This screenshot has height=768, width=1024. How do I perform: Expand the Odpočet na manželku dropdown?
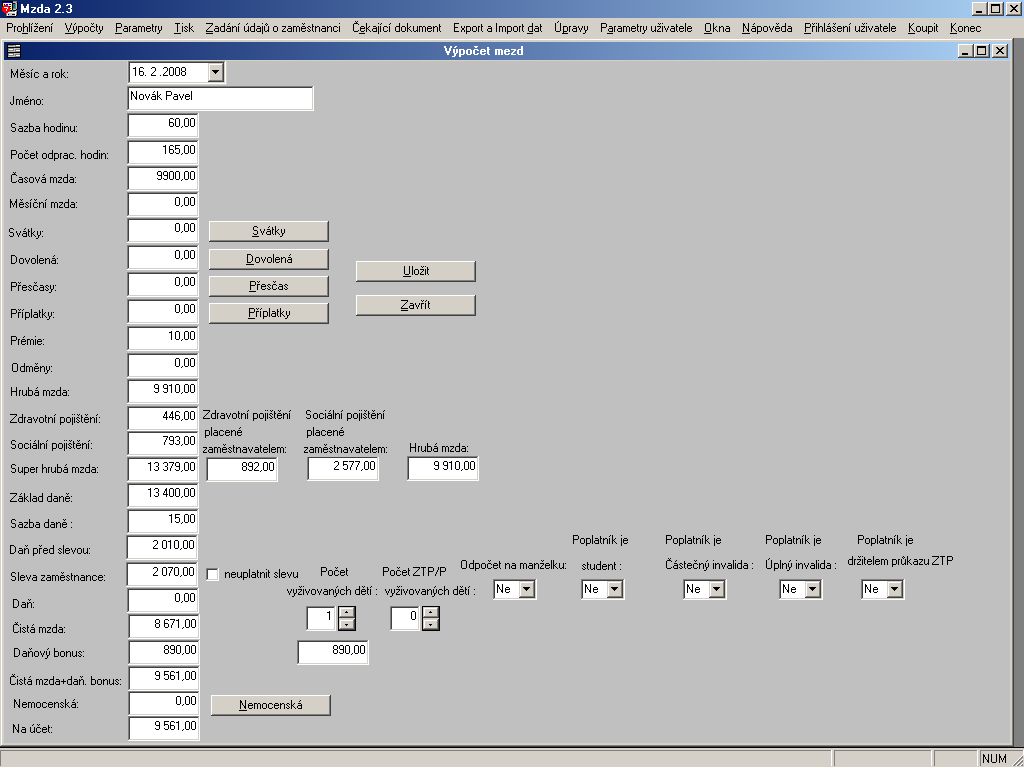coord(526,590)
